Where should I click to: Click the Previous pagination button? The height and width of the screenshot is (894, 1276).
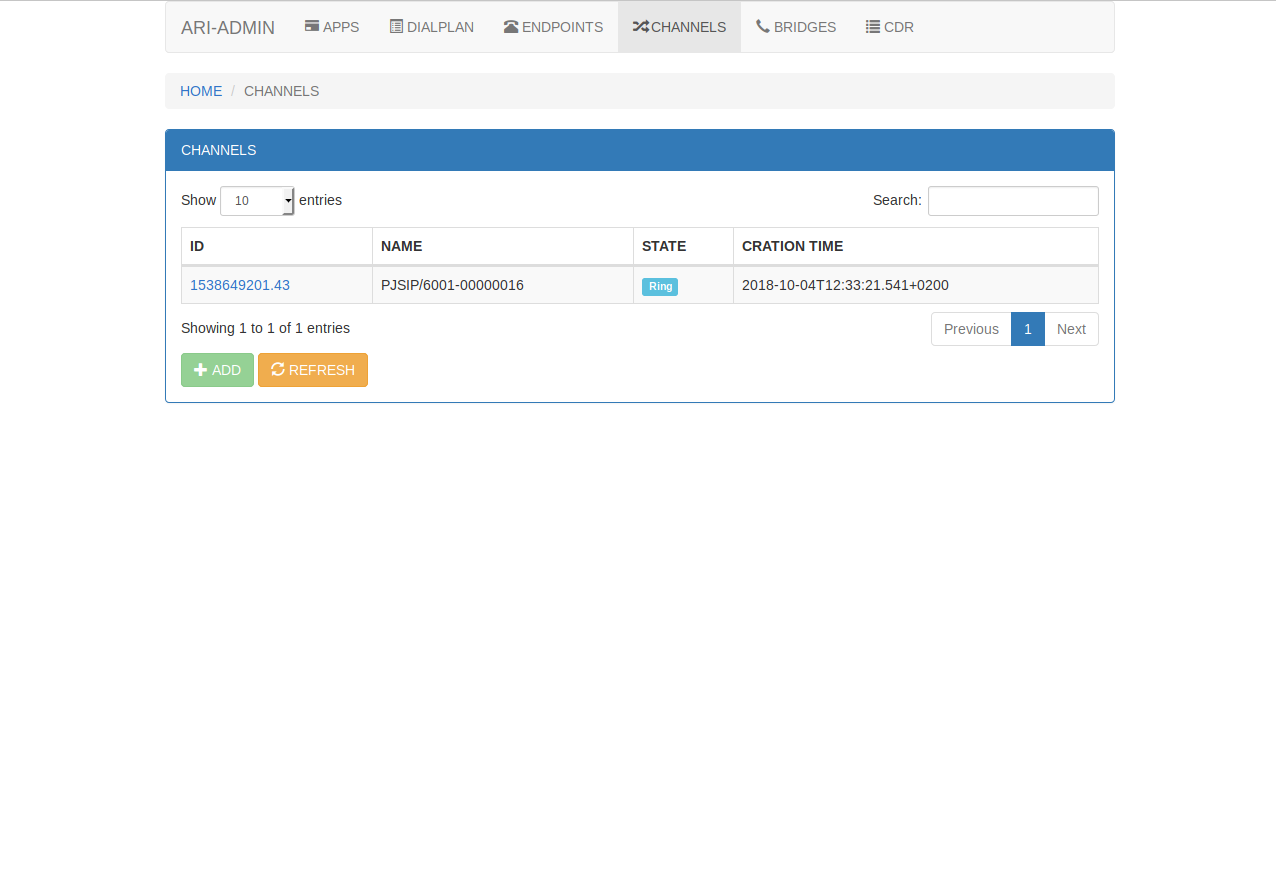[x=971, y=329]
